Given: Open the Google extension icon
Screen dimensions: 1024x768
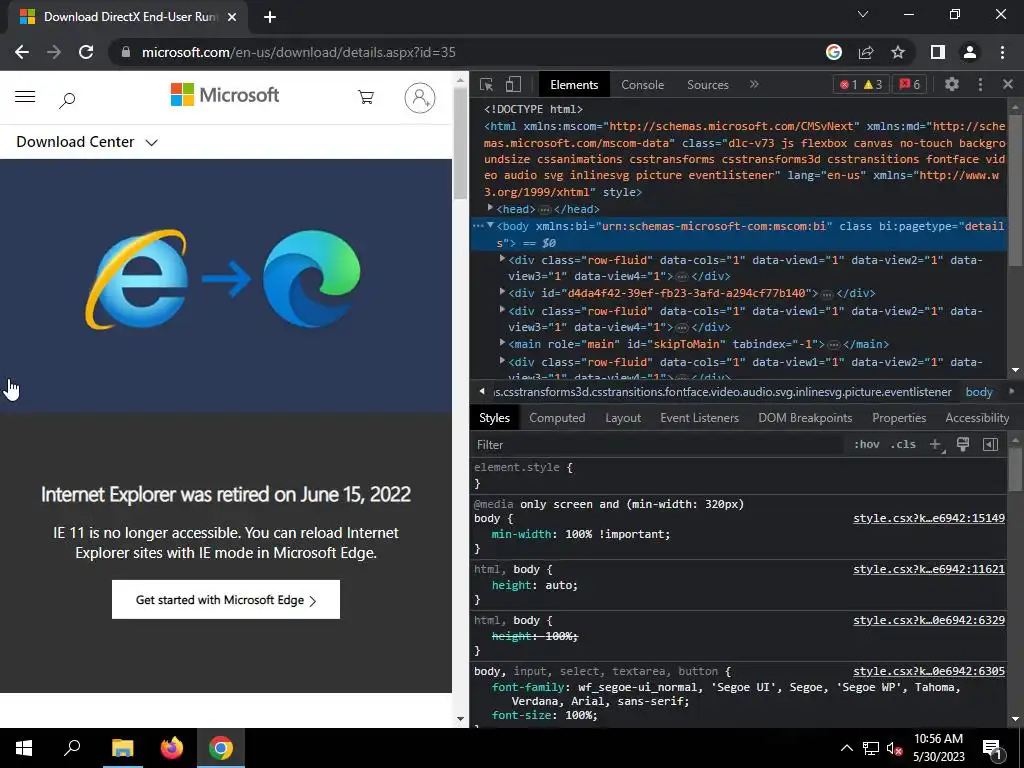Looking at the screenshot, I should 834,52.
